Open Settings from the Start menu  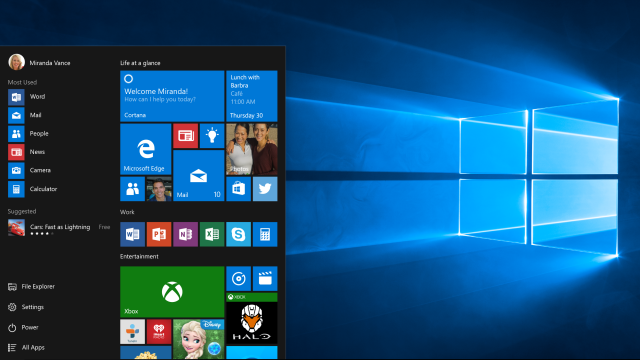pos(26,307)
